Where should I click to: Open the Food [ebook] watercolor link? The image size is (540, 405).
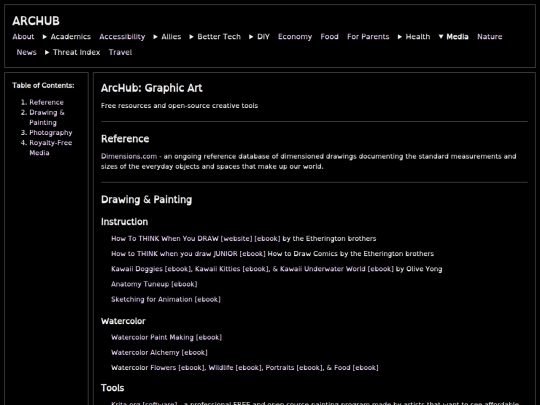356,367
